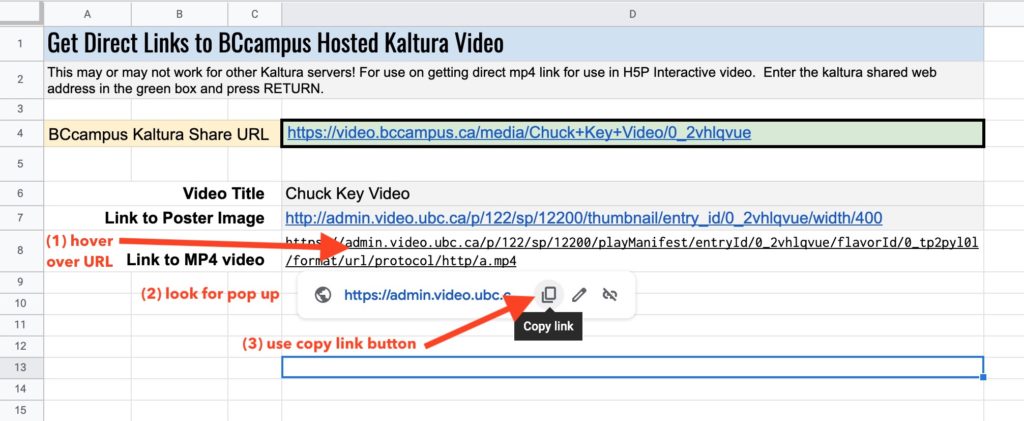Select the selected empty cell in row 13

tap(632, 367)
